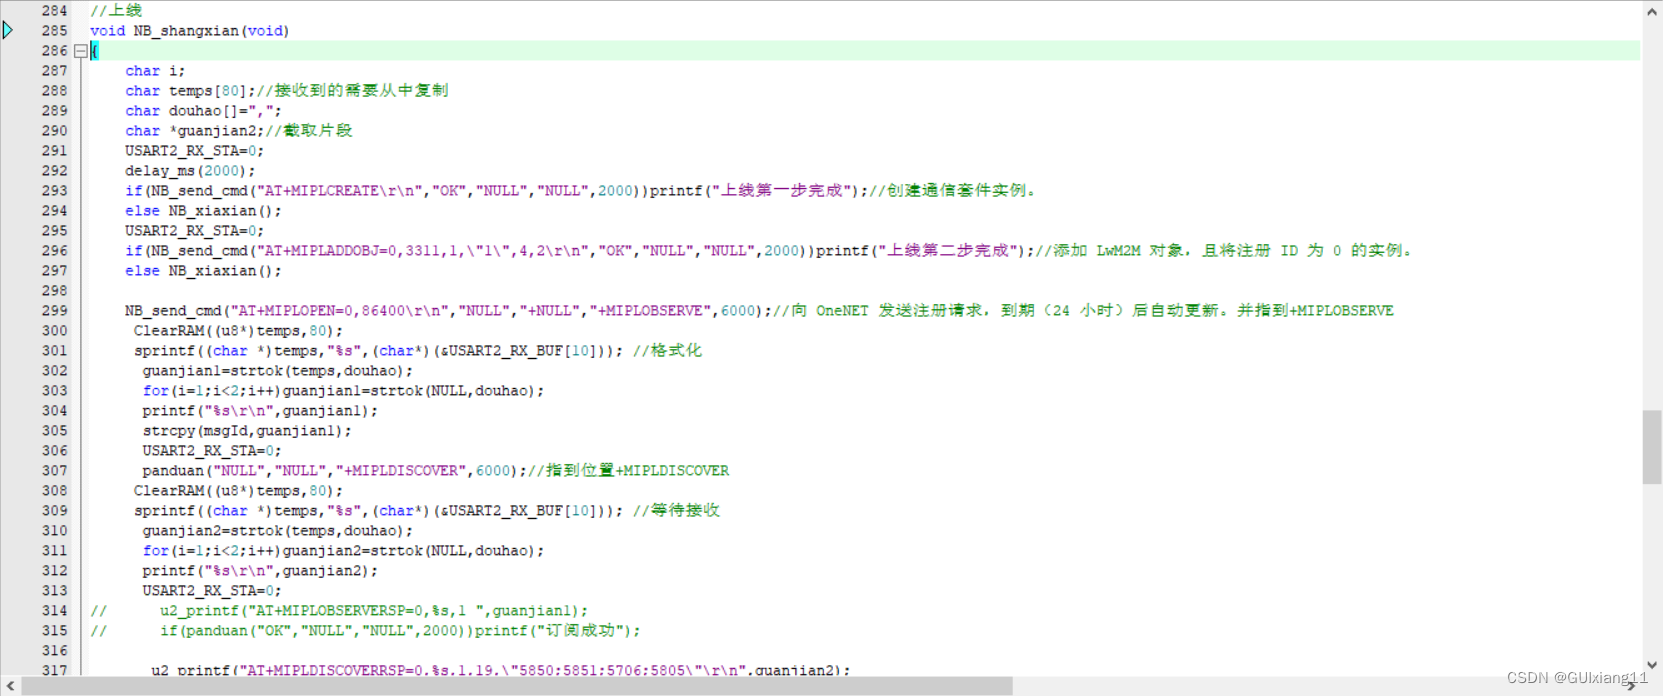Click the 'delay_ms(2000);' call
1663x696 pixels.
(x=190, y=171)
